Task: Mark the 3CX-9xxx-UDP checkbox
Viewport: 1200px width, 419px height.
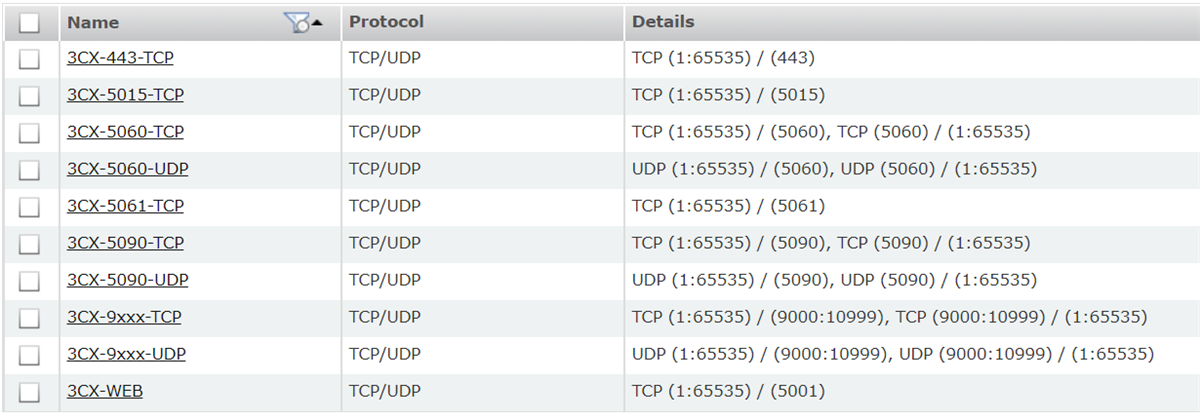Action: (29, 355)
